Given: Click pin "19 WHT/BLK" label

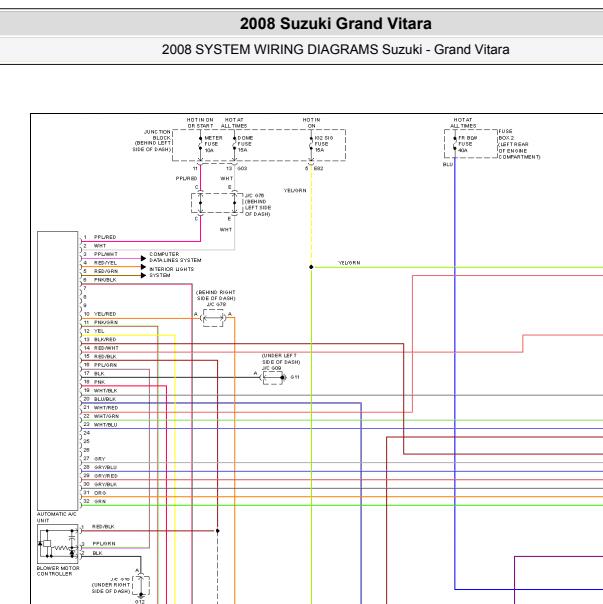Looking at the screenshot, I should (x=100, y=391).
